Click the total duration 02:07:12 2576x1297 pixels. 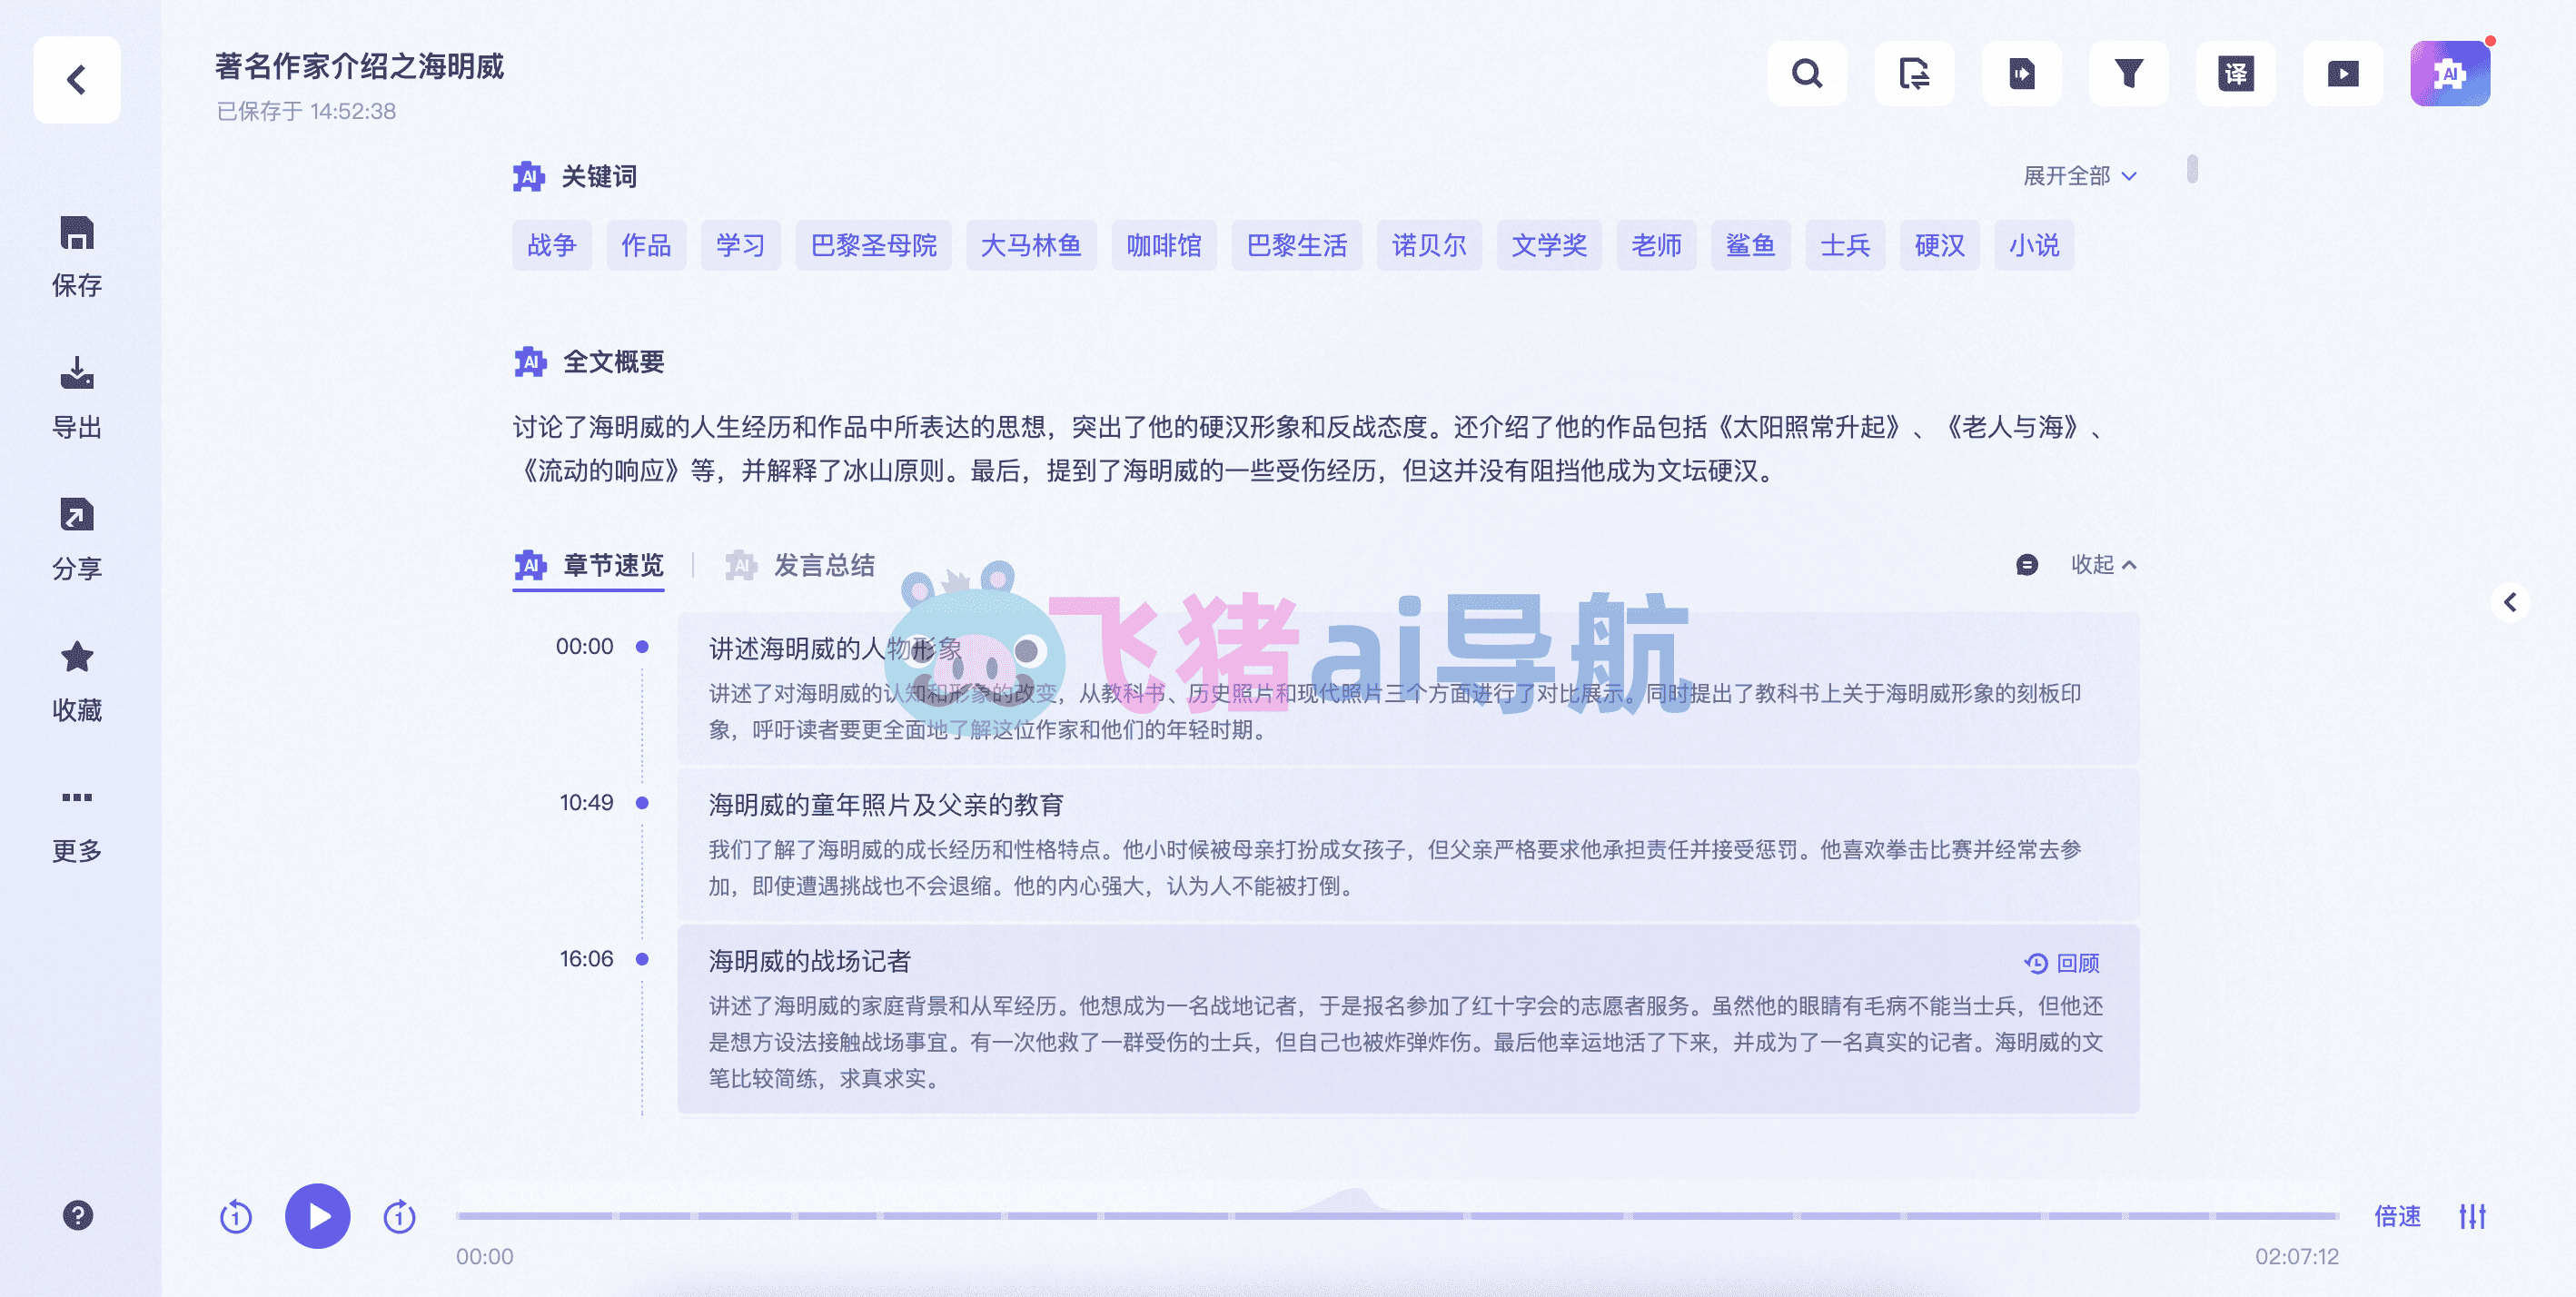(x=2296, y=1256)
